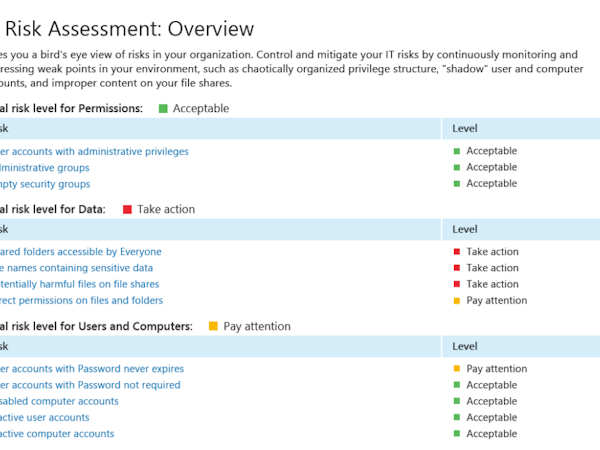Click green status square beside Permissions risk level
This screenshot has width=600, height=450.
coord(163,108)
